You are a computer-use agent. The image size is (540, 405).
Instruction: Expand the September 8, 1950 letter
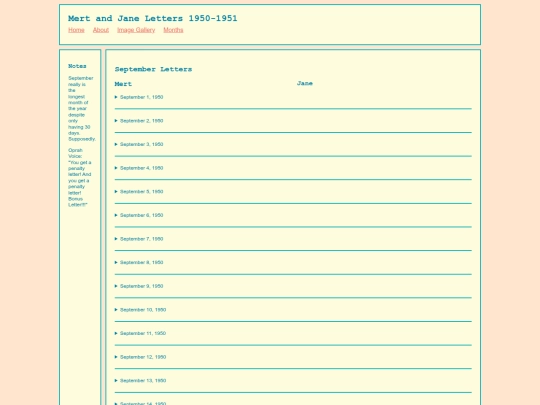(x=139, y=262)
